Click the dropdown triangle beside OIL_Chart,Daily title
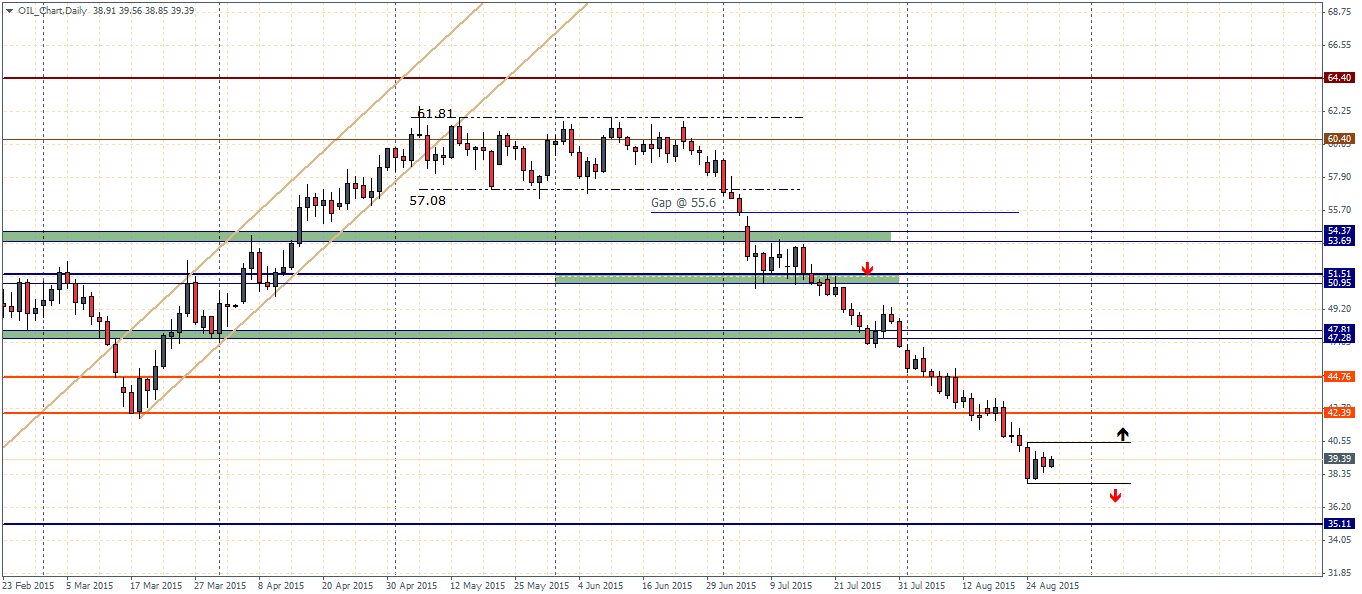The image size is (1362, 594). click(9, 10)
